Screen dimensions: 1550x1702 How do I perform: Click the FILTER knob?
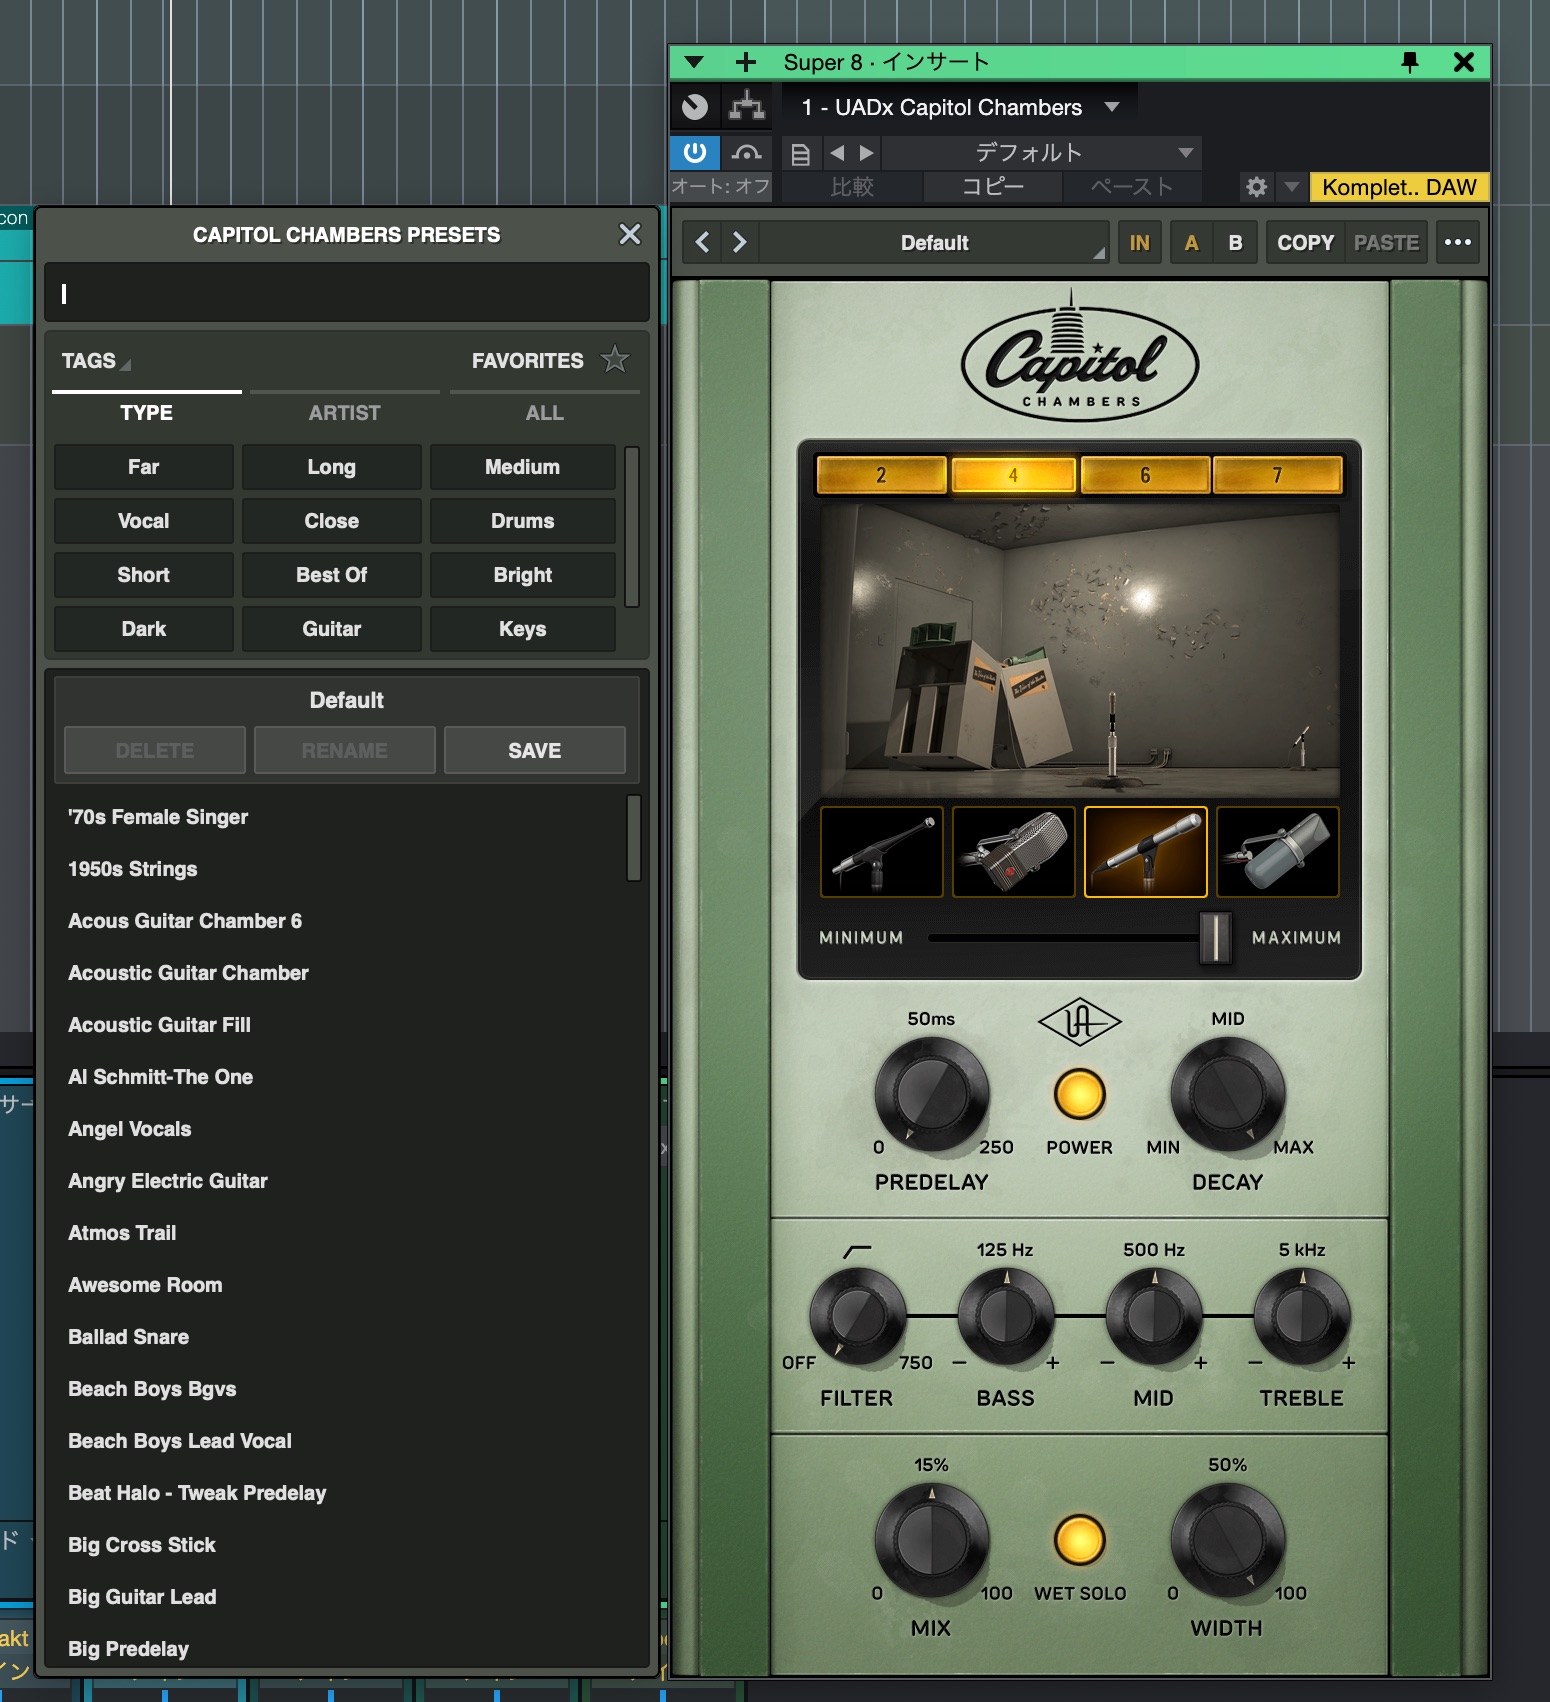point(857,1316)
